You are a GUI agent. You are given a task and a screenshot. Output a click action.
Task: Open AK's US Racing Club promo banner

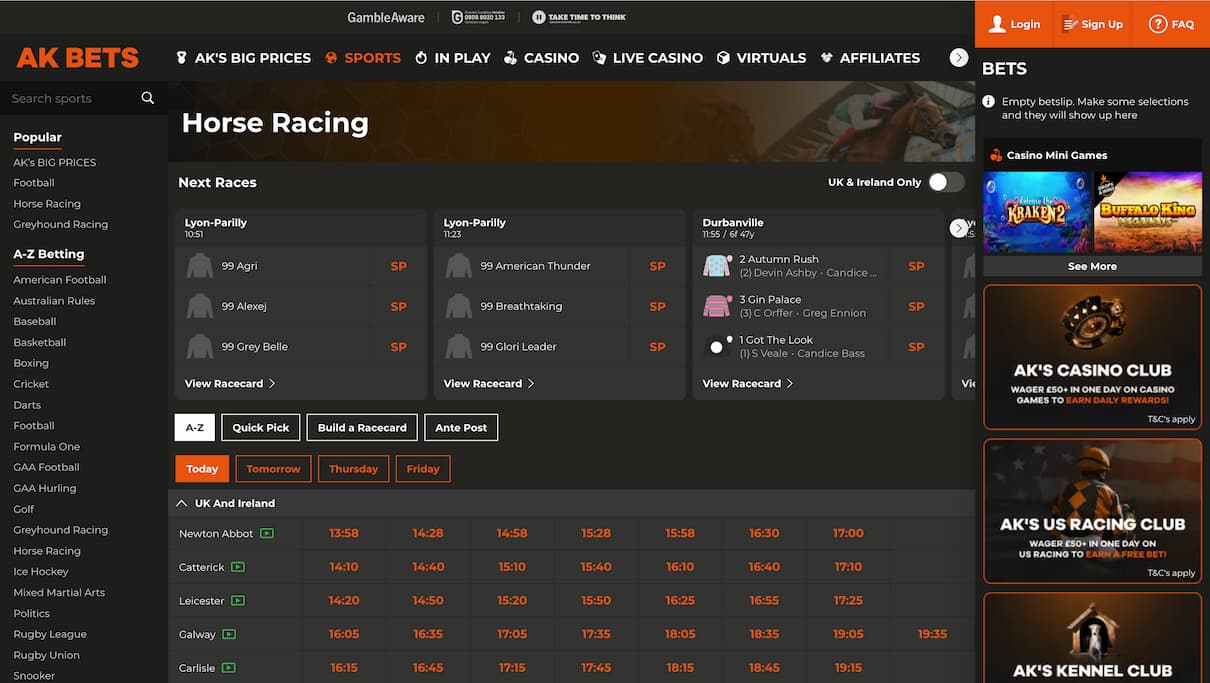(x=1092, y=511)
